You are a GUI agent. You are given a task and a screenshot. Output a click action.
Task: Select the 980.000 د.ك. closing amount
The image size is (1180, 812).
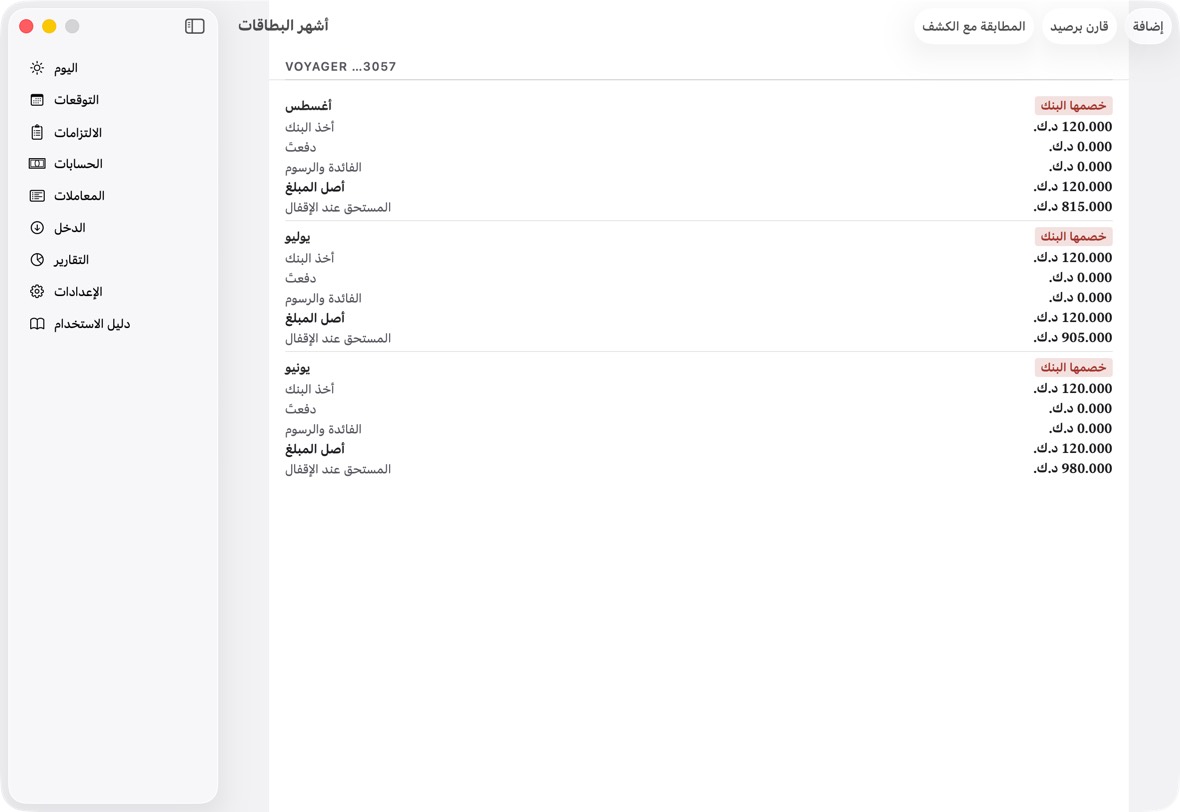pos(1072,468)
